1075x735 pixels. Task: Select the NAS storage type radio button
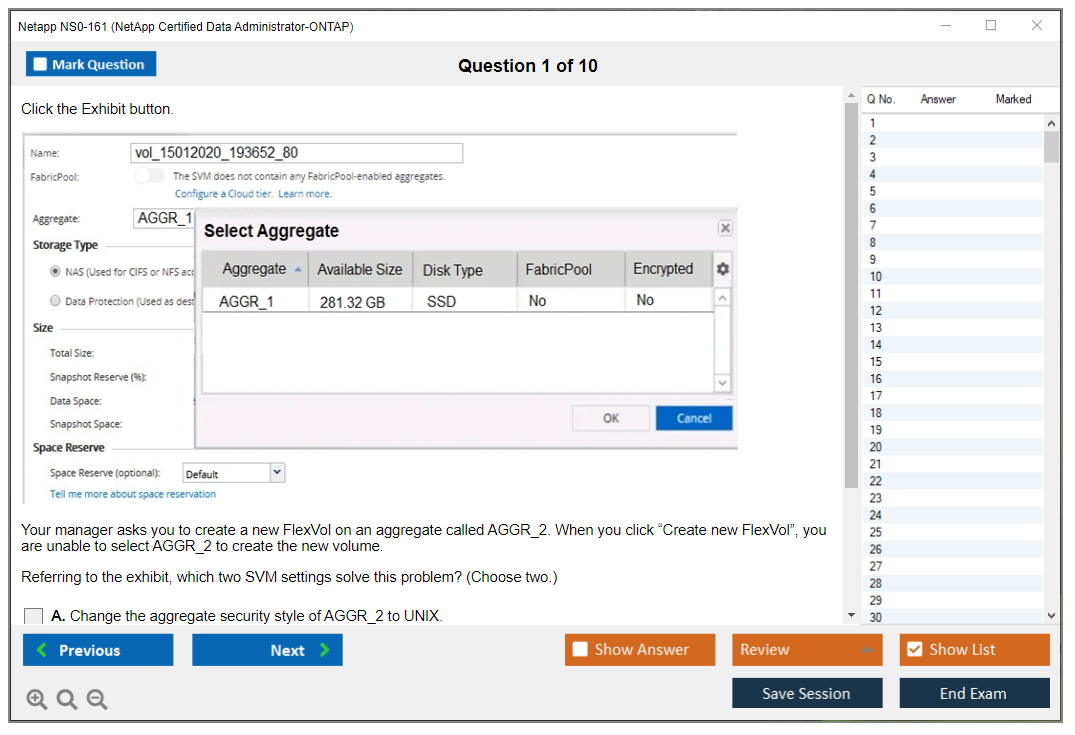pos(56,272)
